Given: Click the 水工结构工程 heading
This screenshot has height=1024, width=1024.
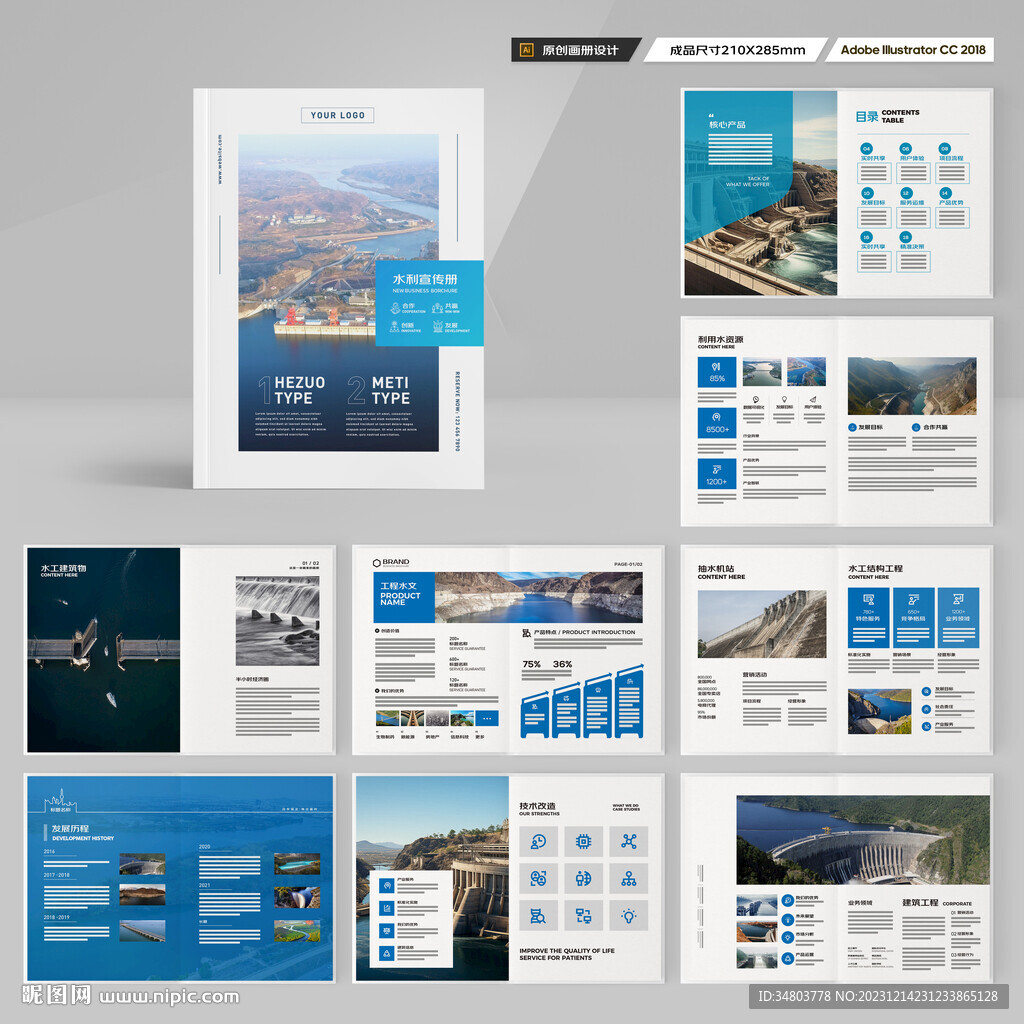Looking at the screenshot, I should point(875,568).
